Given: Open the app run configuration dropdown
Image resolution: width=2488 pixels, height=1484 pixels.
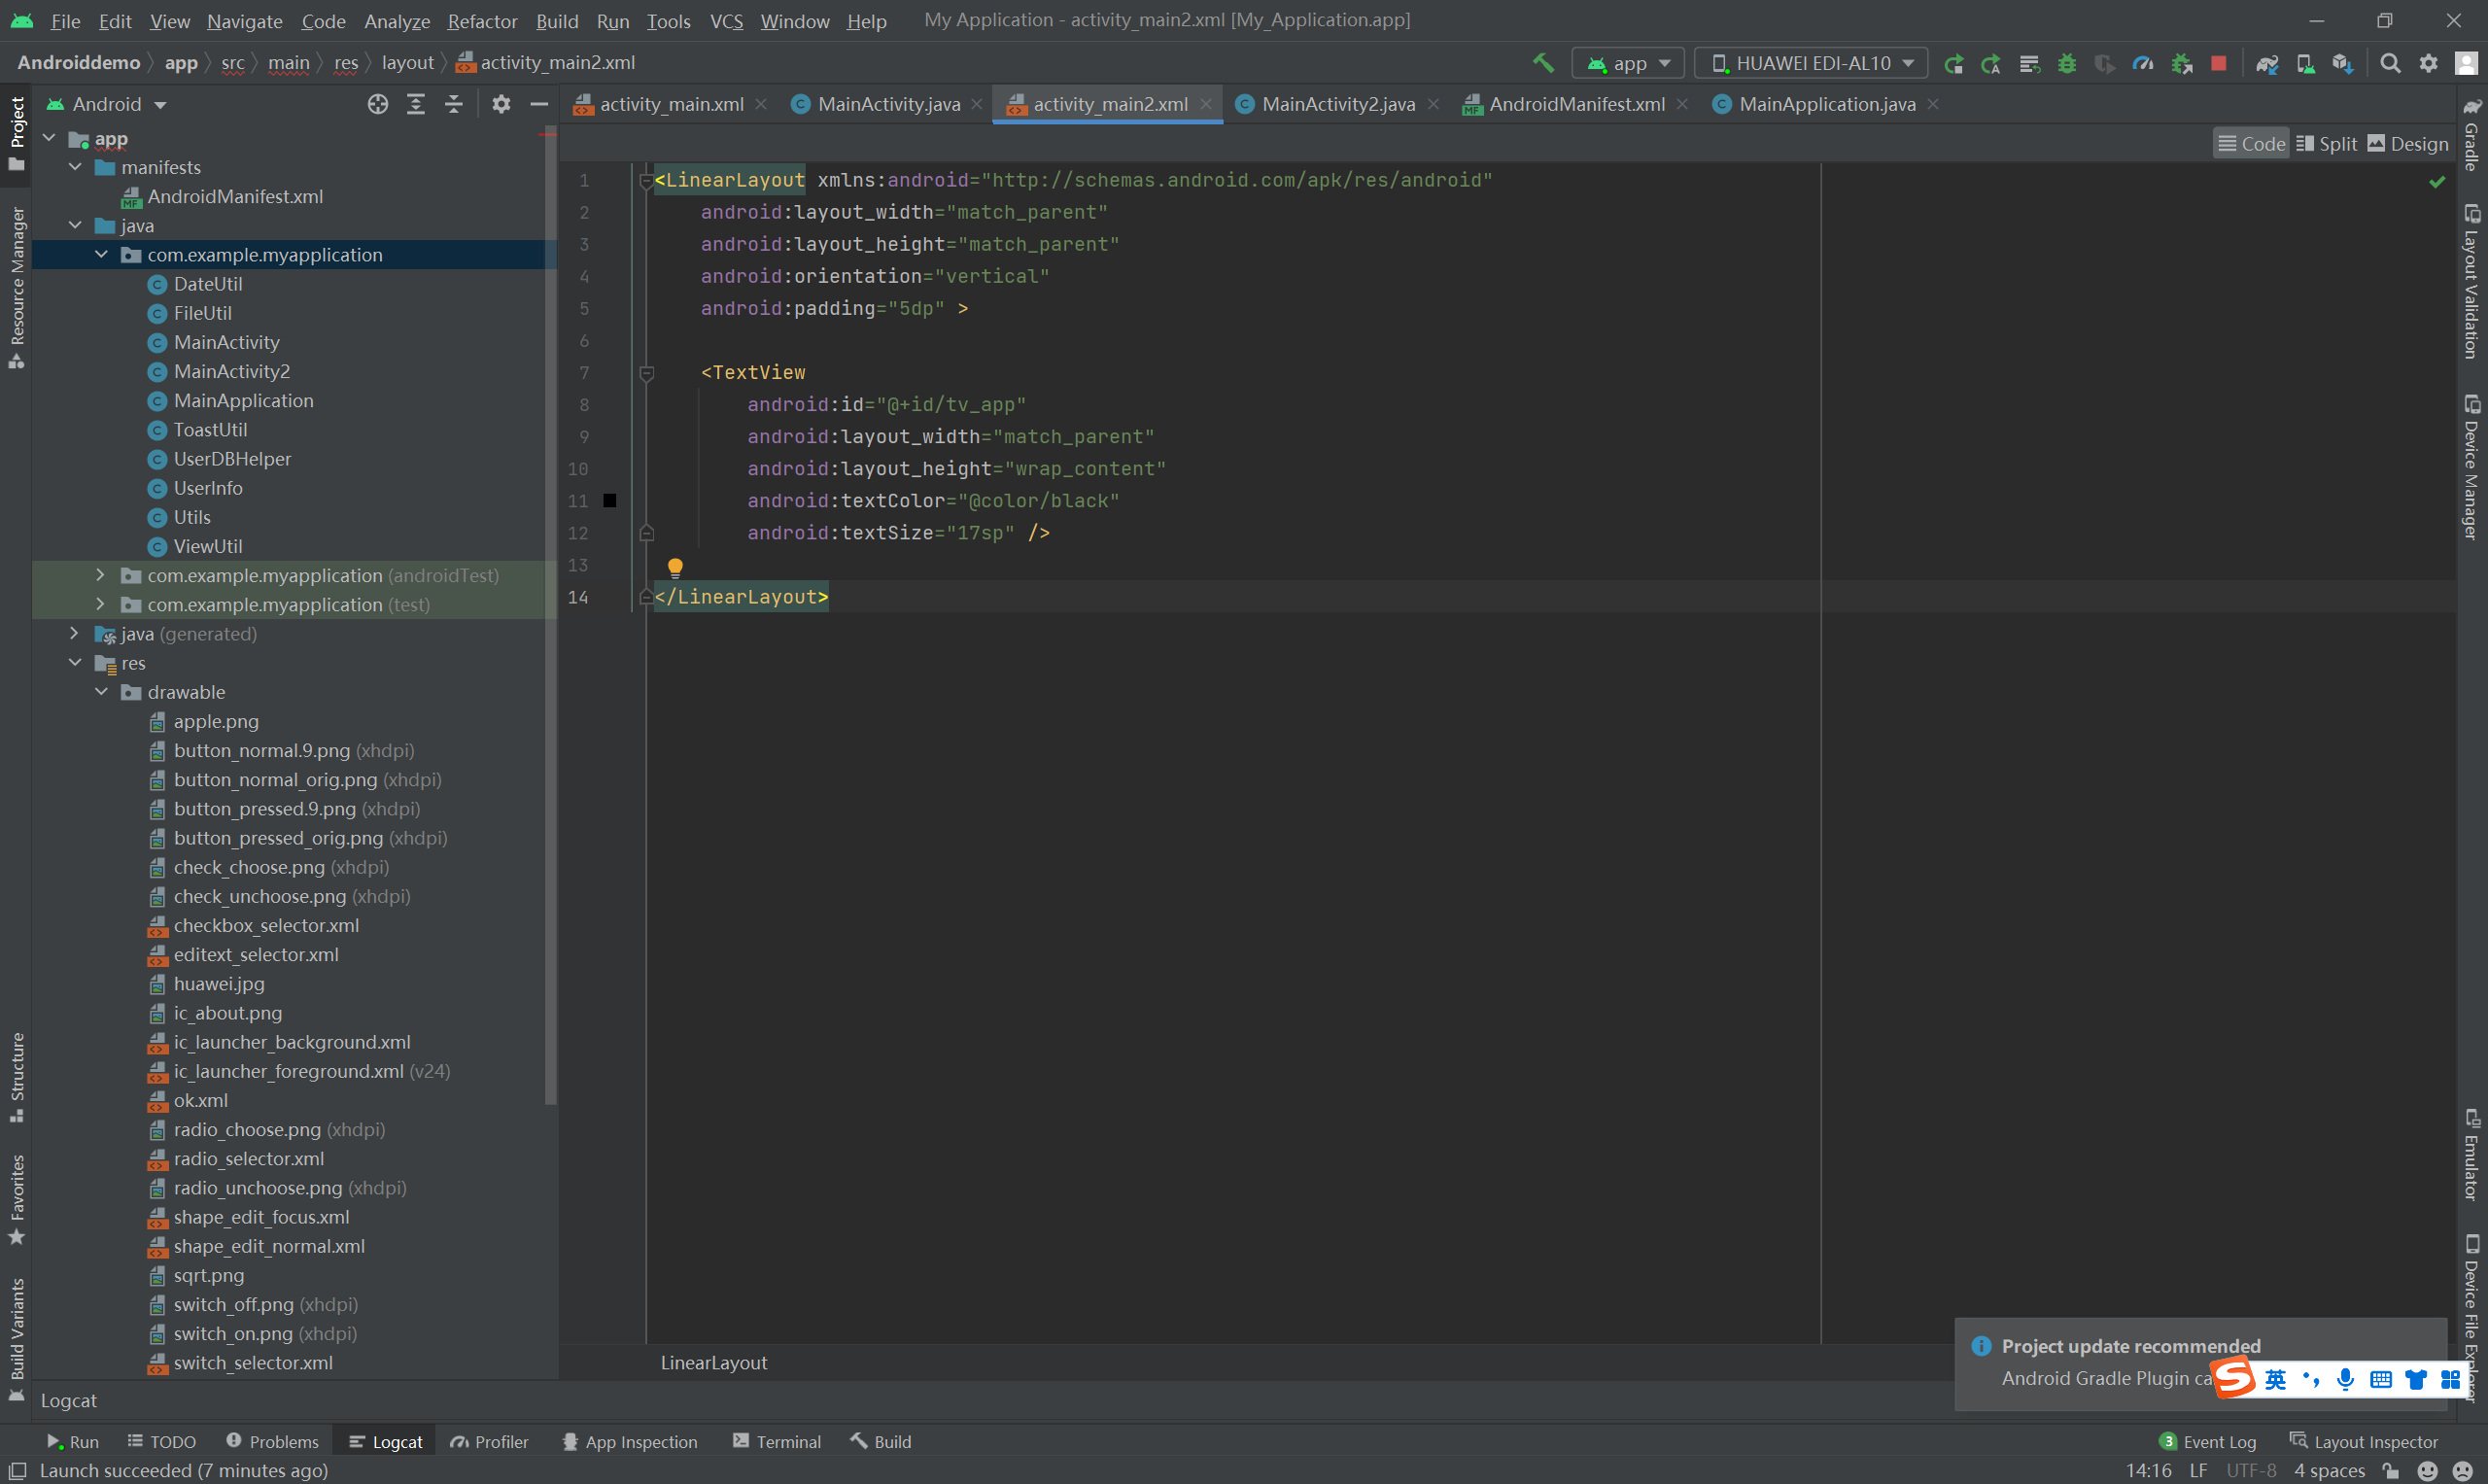Looking at the screenshot, I should 1628,63.
